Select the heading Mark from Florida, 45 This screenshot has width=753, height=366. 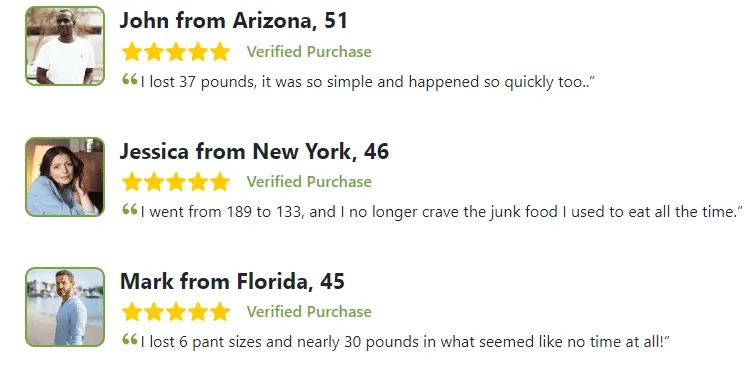(232, 281)
